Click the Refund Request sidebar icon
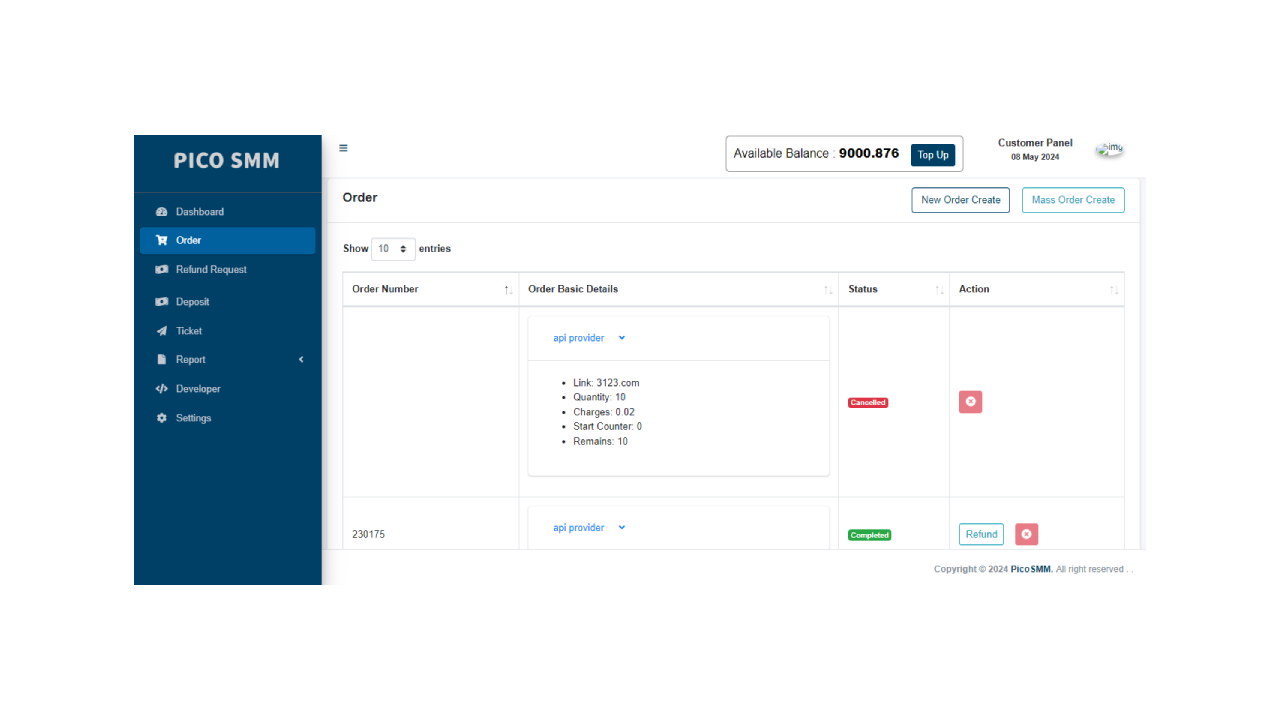The width and height of the screenshot is (1280, 720). [162, 269]
